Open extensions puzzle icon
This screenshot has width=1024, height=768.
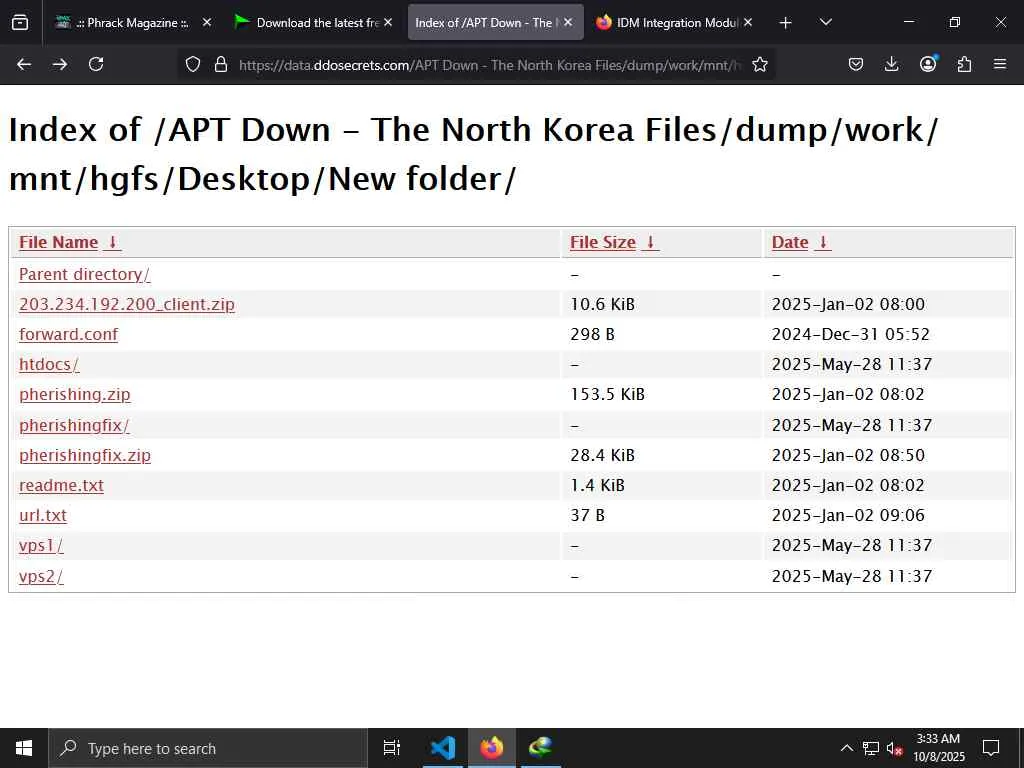[x=964, y=64]
